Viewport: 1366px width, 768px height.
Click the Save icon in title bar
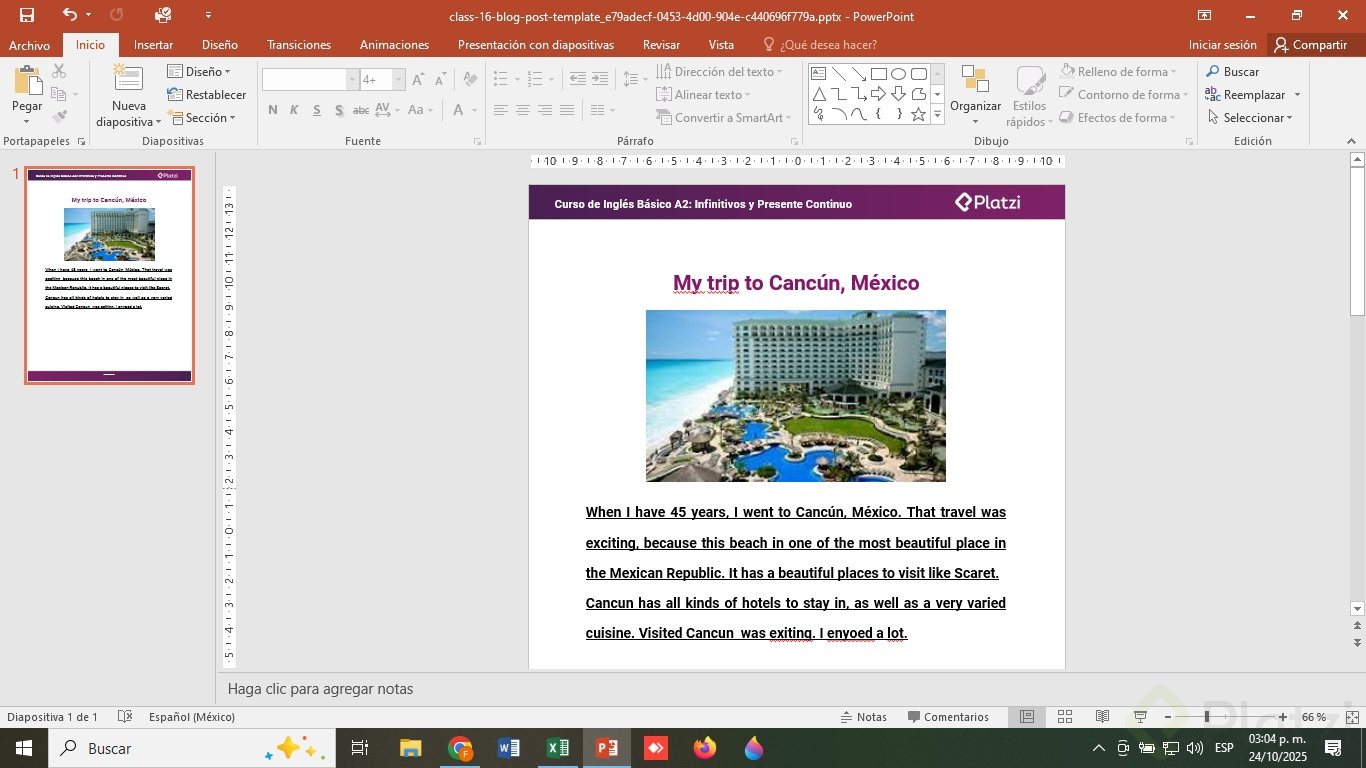(x=26, y=15)
